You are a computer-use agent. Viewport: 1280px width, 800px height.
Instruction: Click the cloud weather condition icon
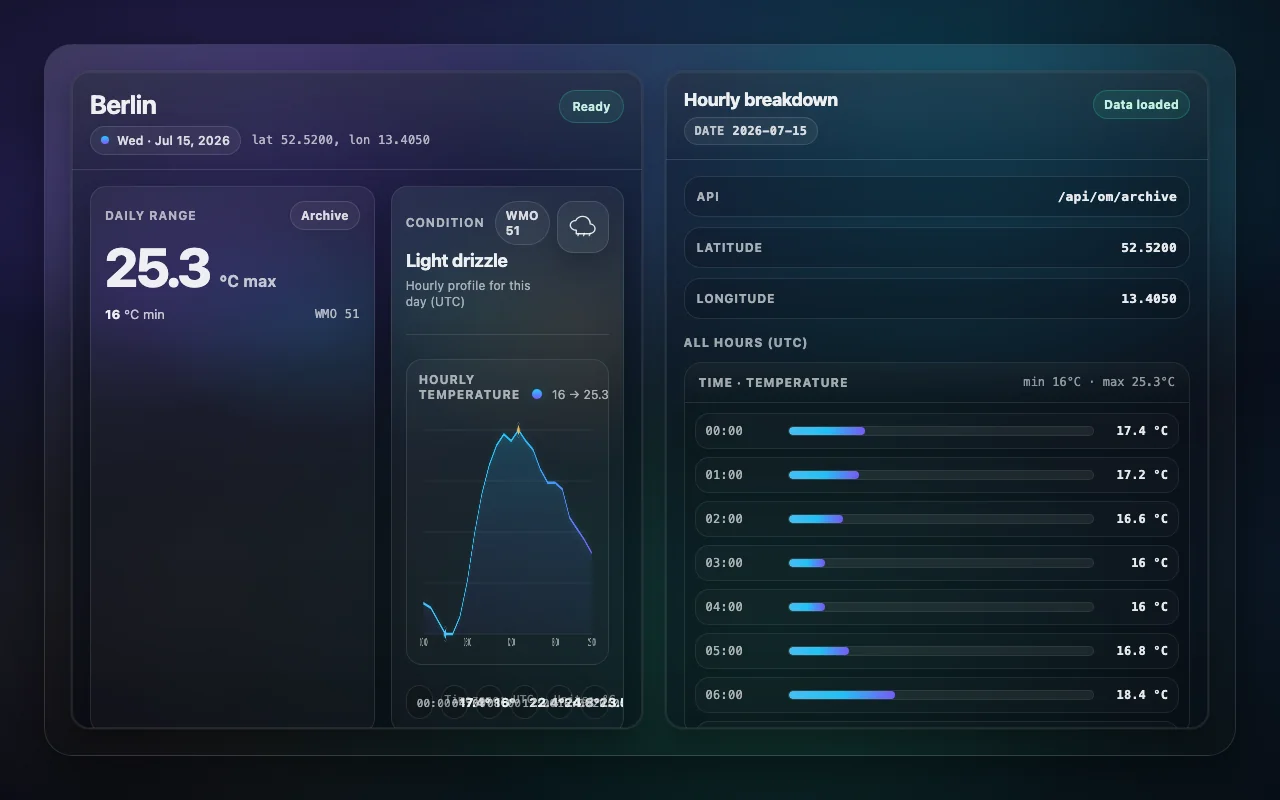[x=583, y=227]
